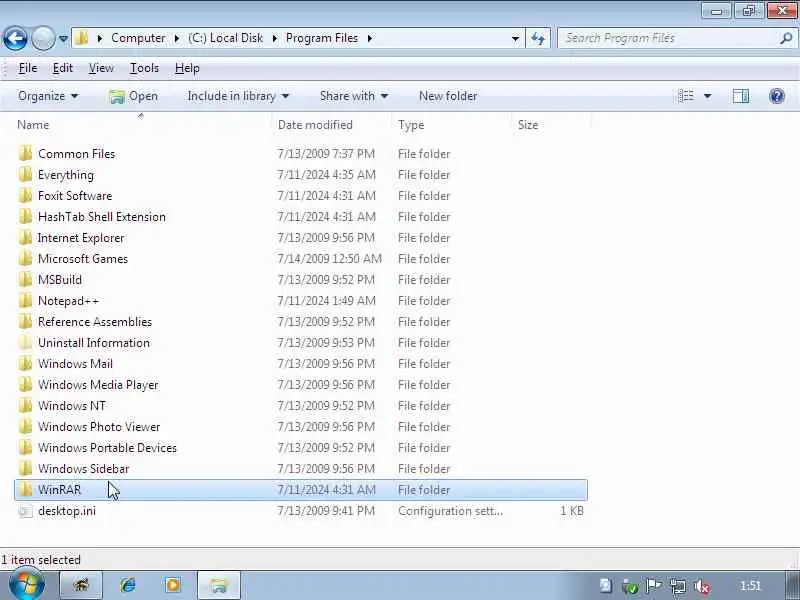Click the 7/14/2009 12:50 AM date cell
The height and width of the screenshot is (600, 800).
click(330, 259)
